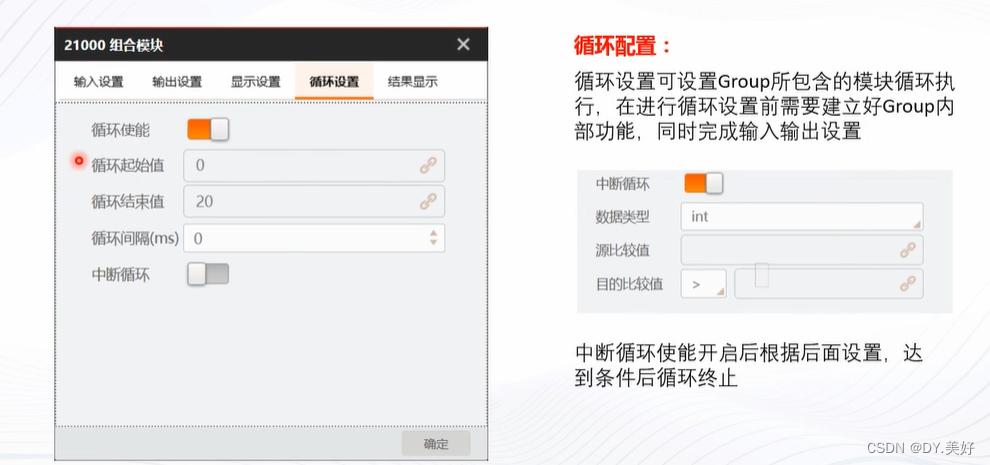
Task: Click the 数据类型 label
Action: pyautogui.click(x=623, y=217)
